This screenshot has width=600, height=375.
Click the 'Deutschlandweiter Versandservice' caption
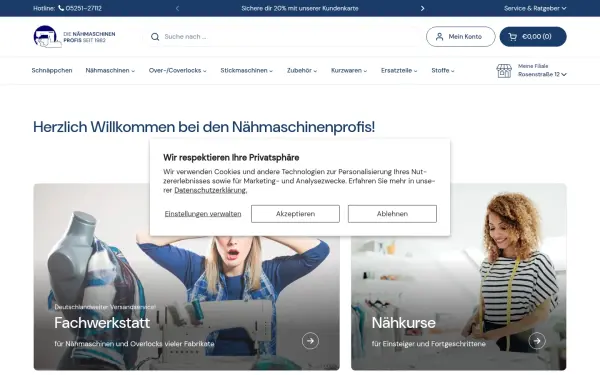point(105,307)
